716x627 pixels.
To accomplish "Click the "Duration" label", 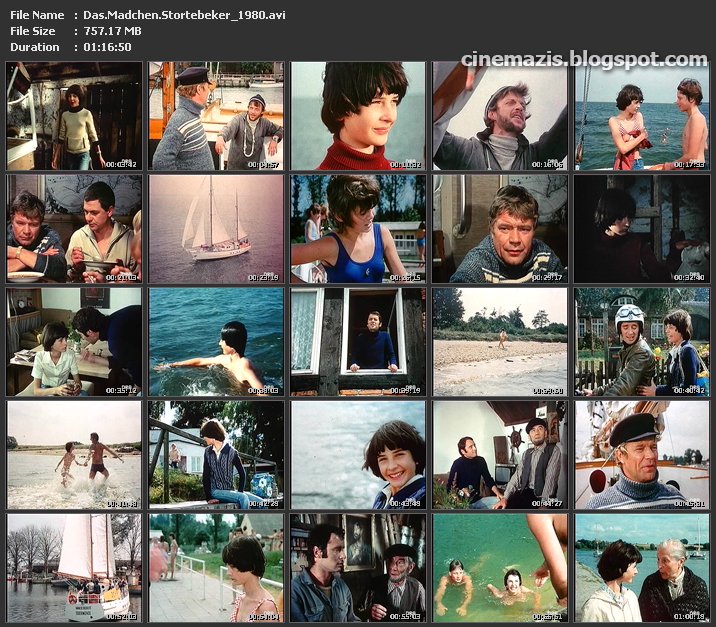I will coord(35,47).
